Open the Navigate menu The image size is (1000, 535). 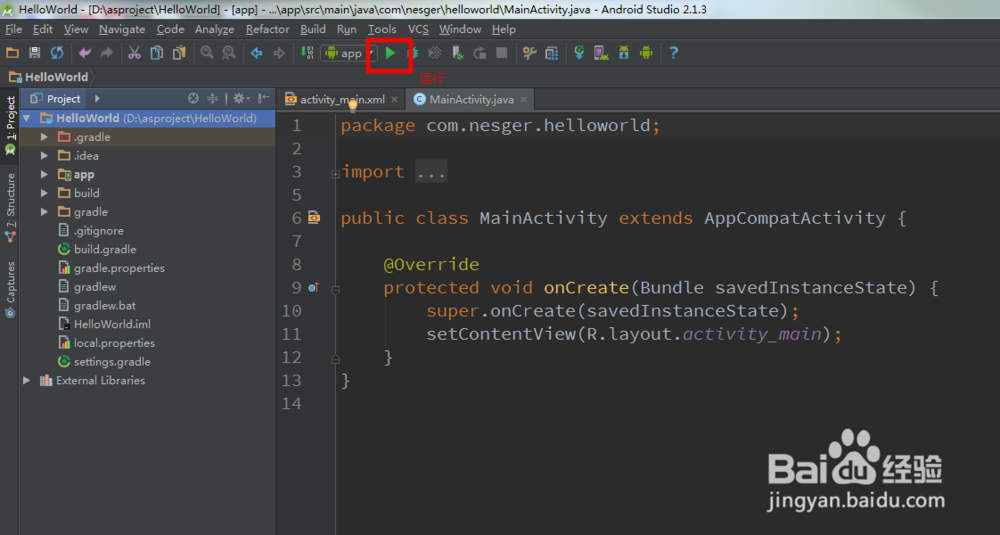tap(122, 29)
